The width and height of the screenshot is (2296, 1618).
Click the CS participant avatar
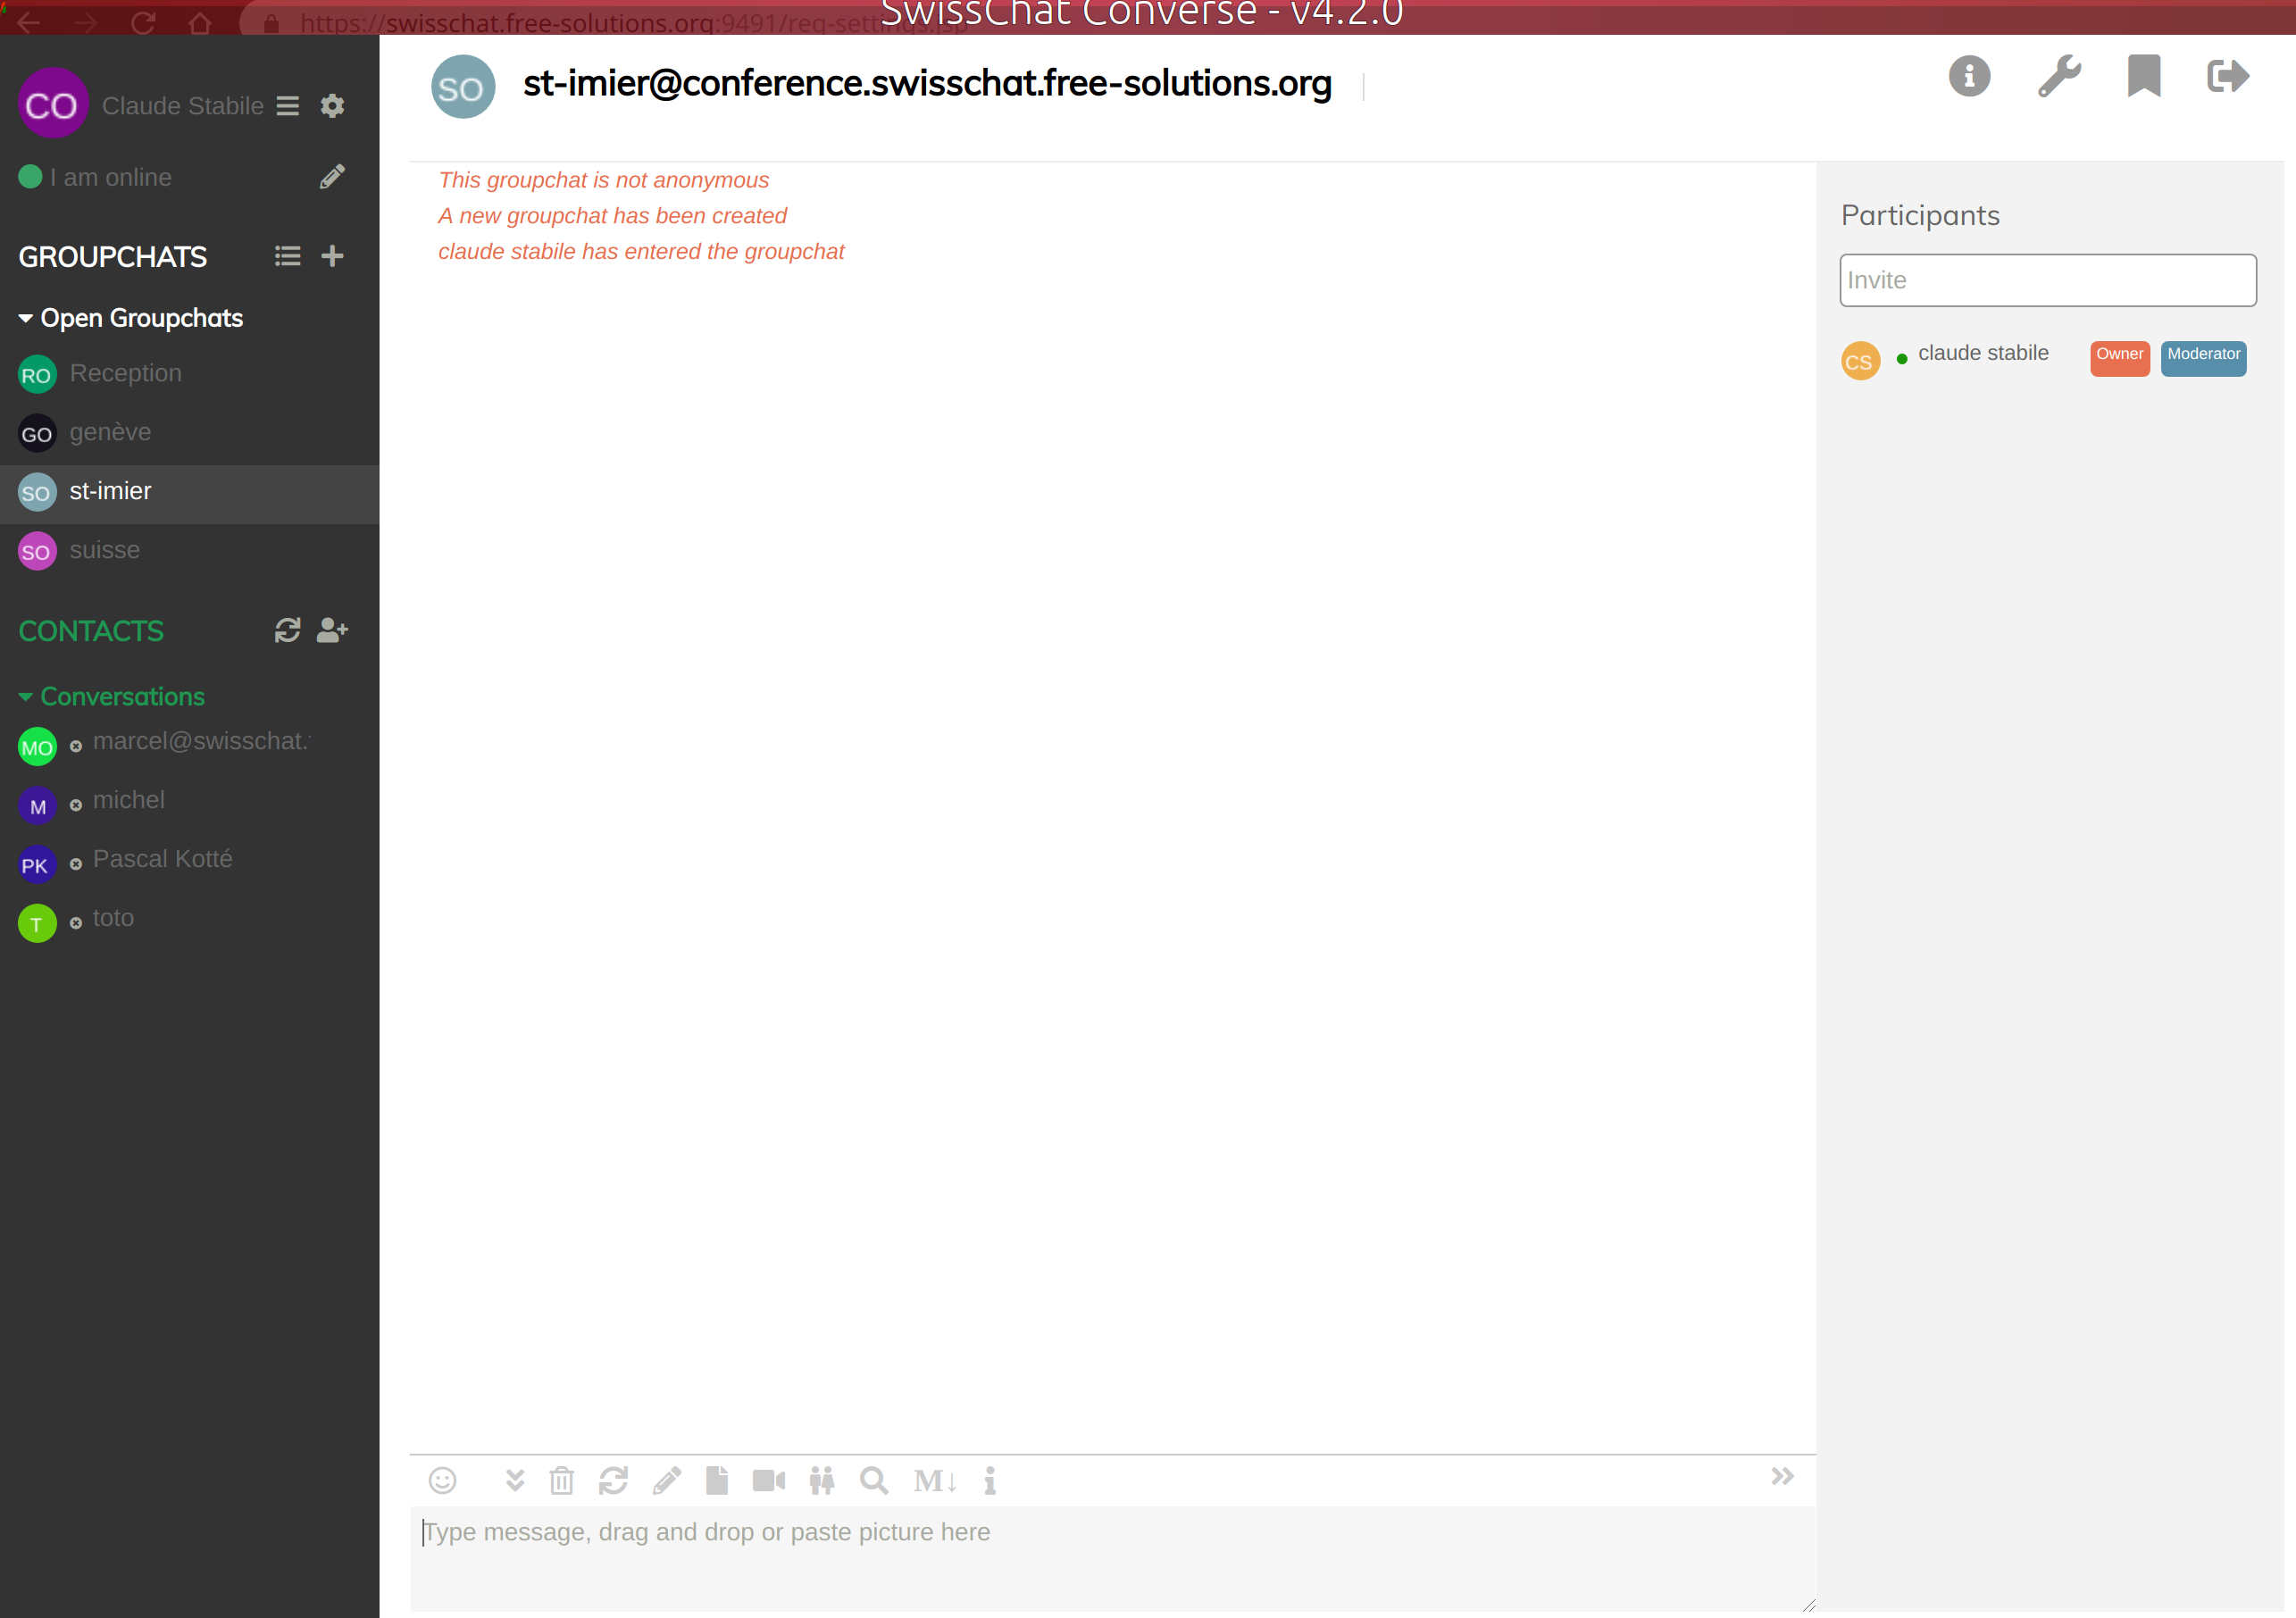(x=1860, y=361)
